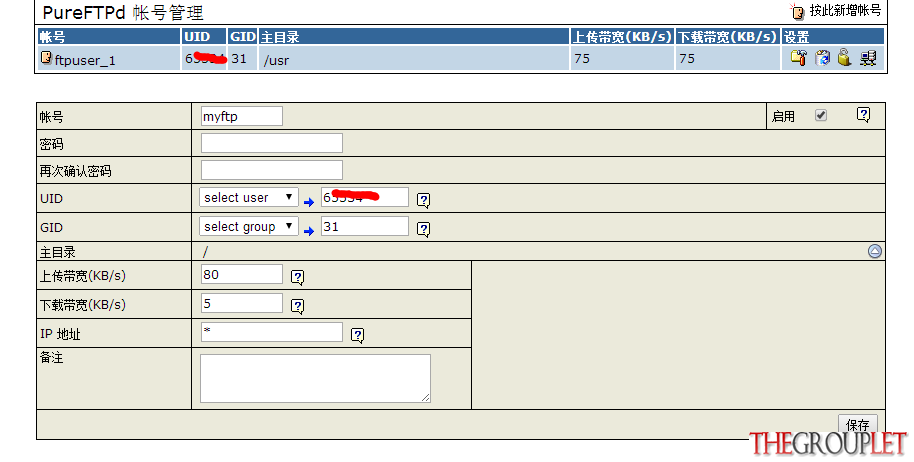Click the ftpuser_1 account name
This screenshot has height=462, width=914.
tap(85, 60)
